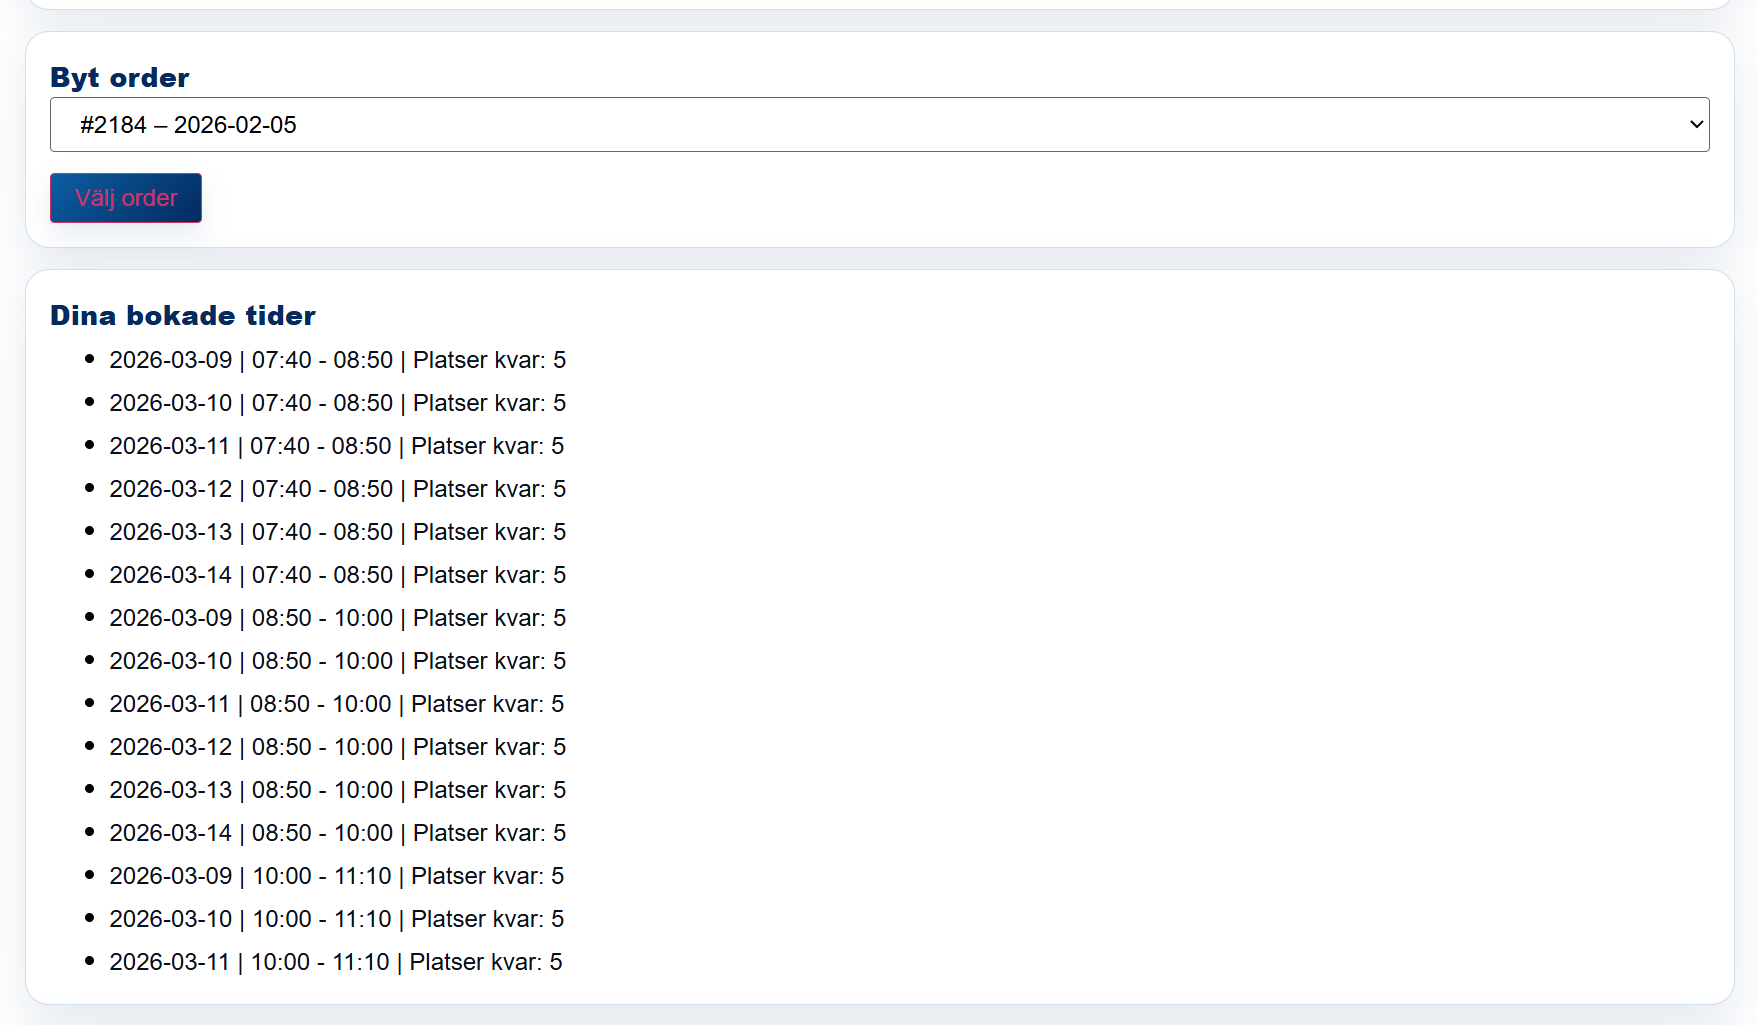Select booking 2026-03-14 08:50 - 10:00
1758x1025 pixels.
pyautogui.click(x=337, y=833)
